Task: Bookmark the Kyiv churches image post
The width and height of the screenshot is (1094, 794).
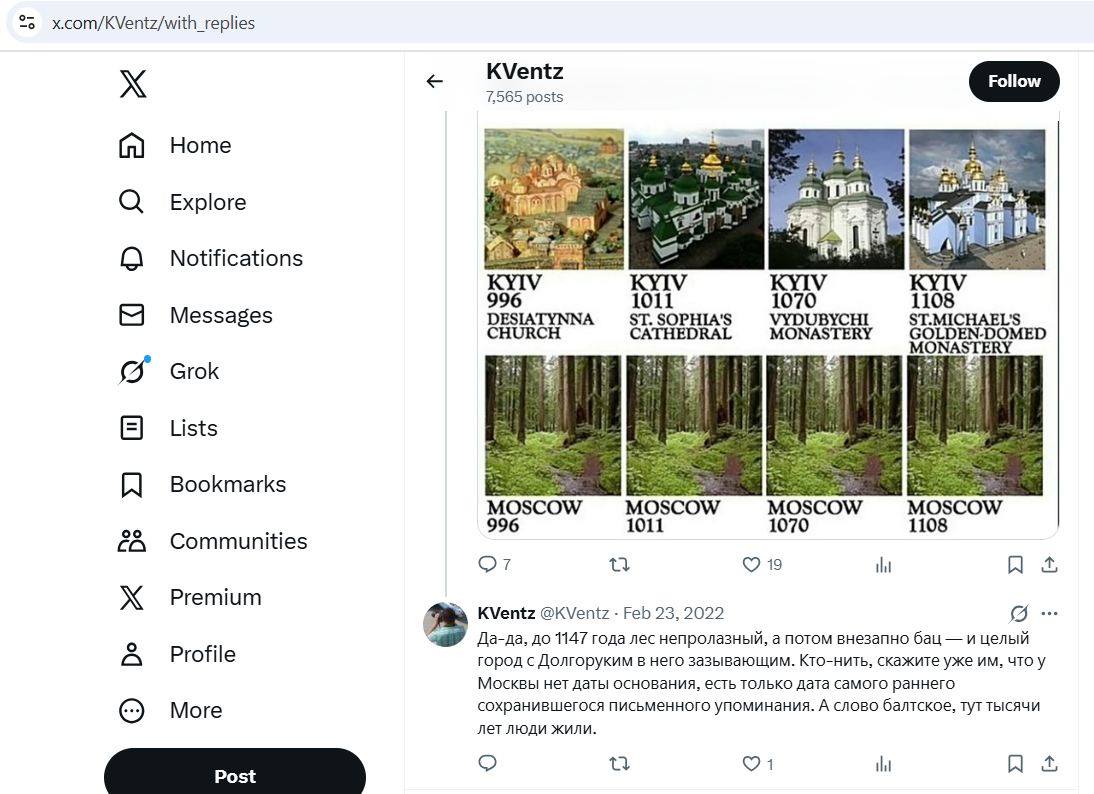Action: click(1015, 565)
